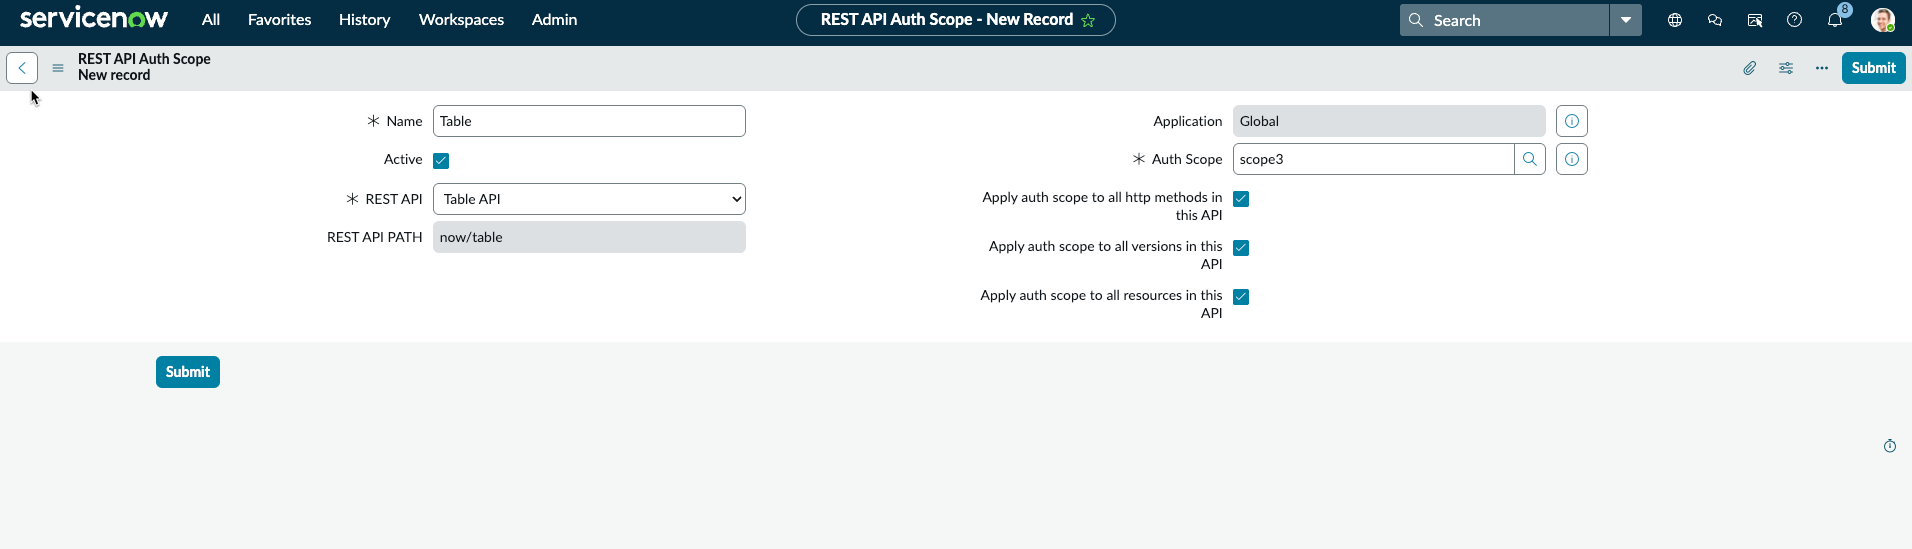The width and height of the screenshot is (1912, 549).
Task: Open the accessibility display preferences icon
Action: coord(1755,20)
